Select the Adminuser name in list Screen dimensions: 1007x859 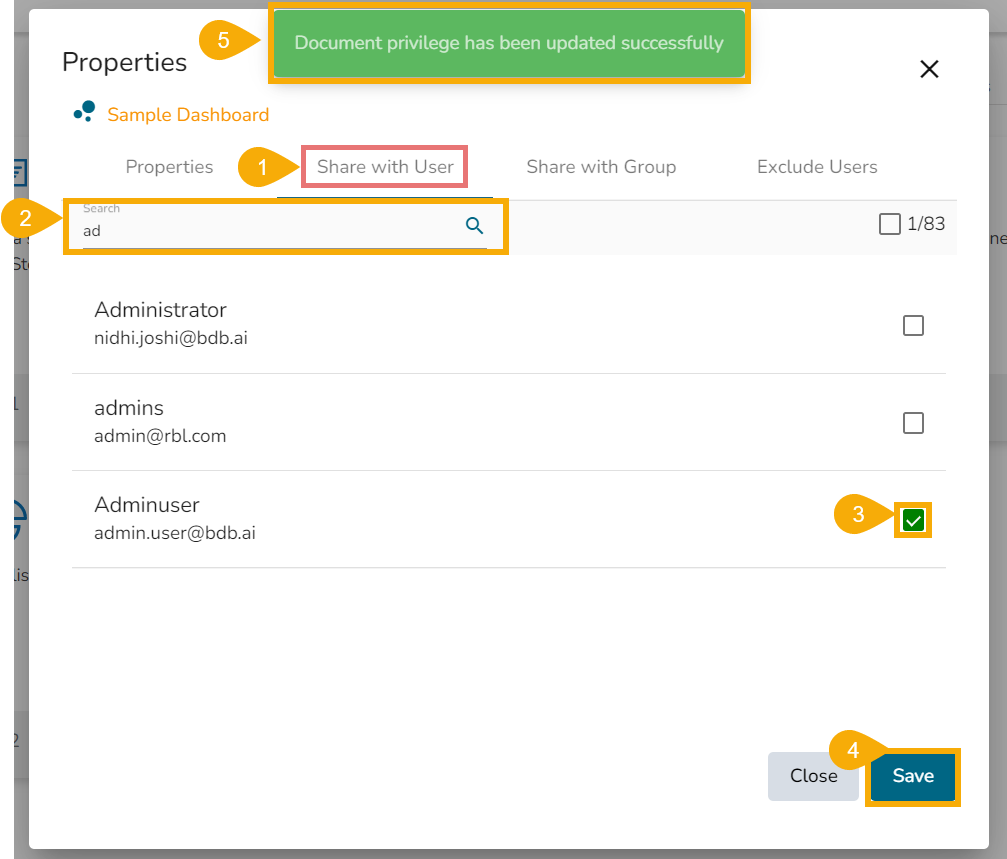tap(147, 505)
